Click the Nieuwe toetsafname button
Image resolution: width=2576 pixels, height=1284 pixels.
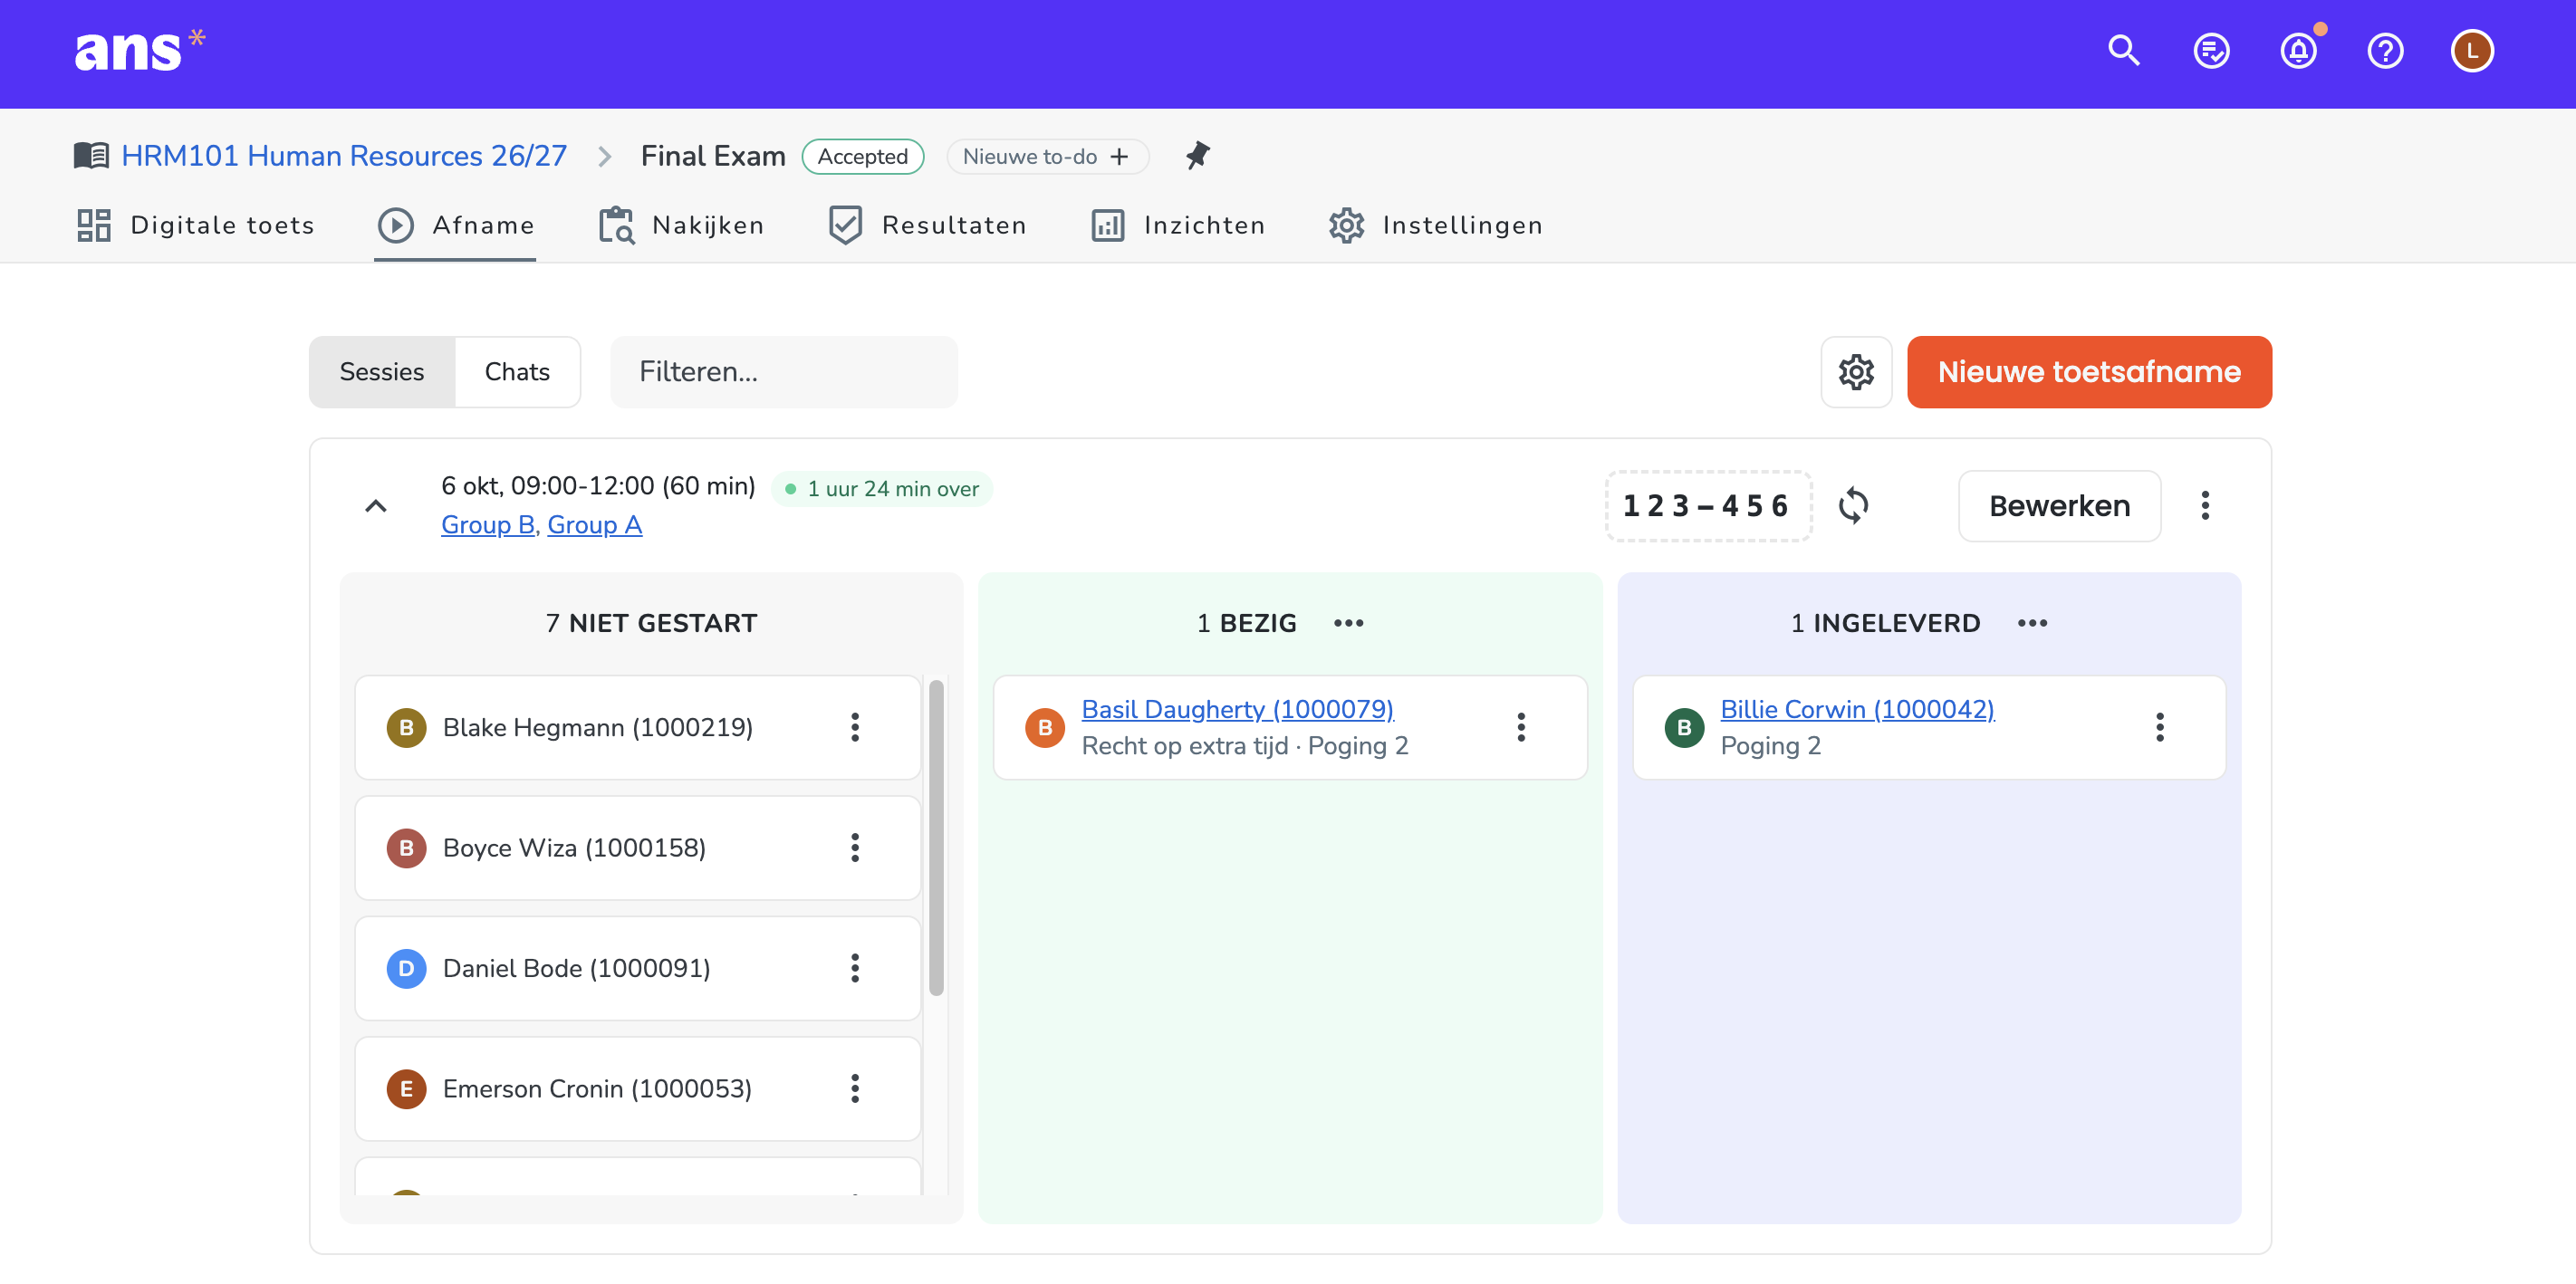coord(2089,372)
